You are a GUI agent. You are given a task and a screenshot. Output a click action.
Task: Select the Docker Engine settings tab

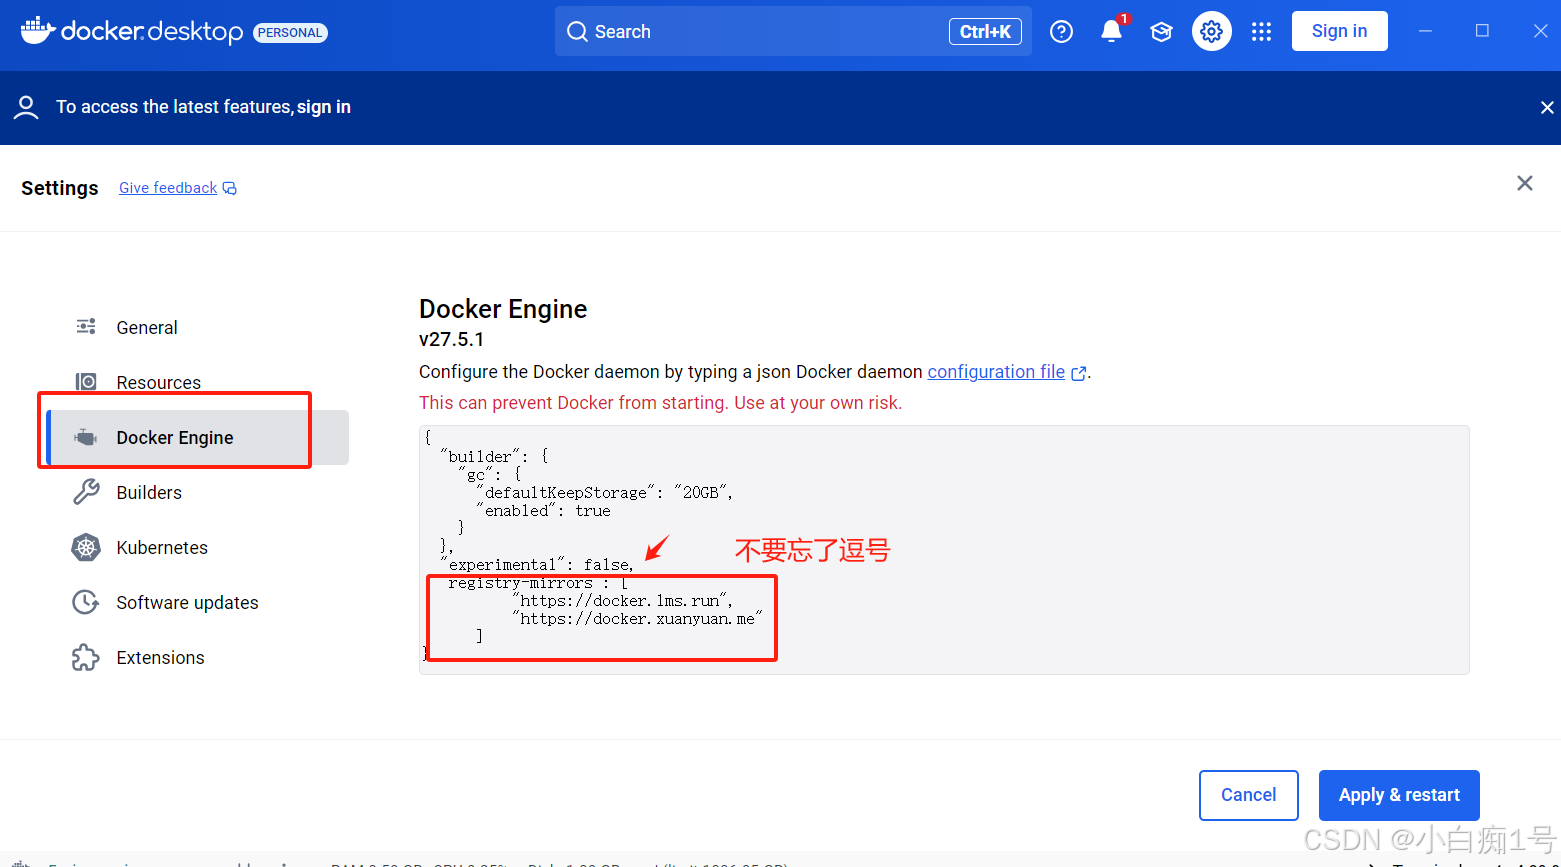tap(197, 437)
